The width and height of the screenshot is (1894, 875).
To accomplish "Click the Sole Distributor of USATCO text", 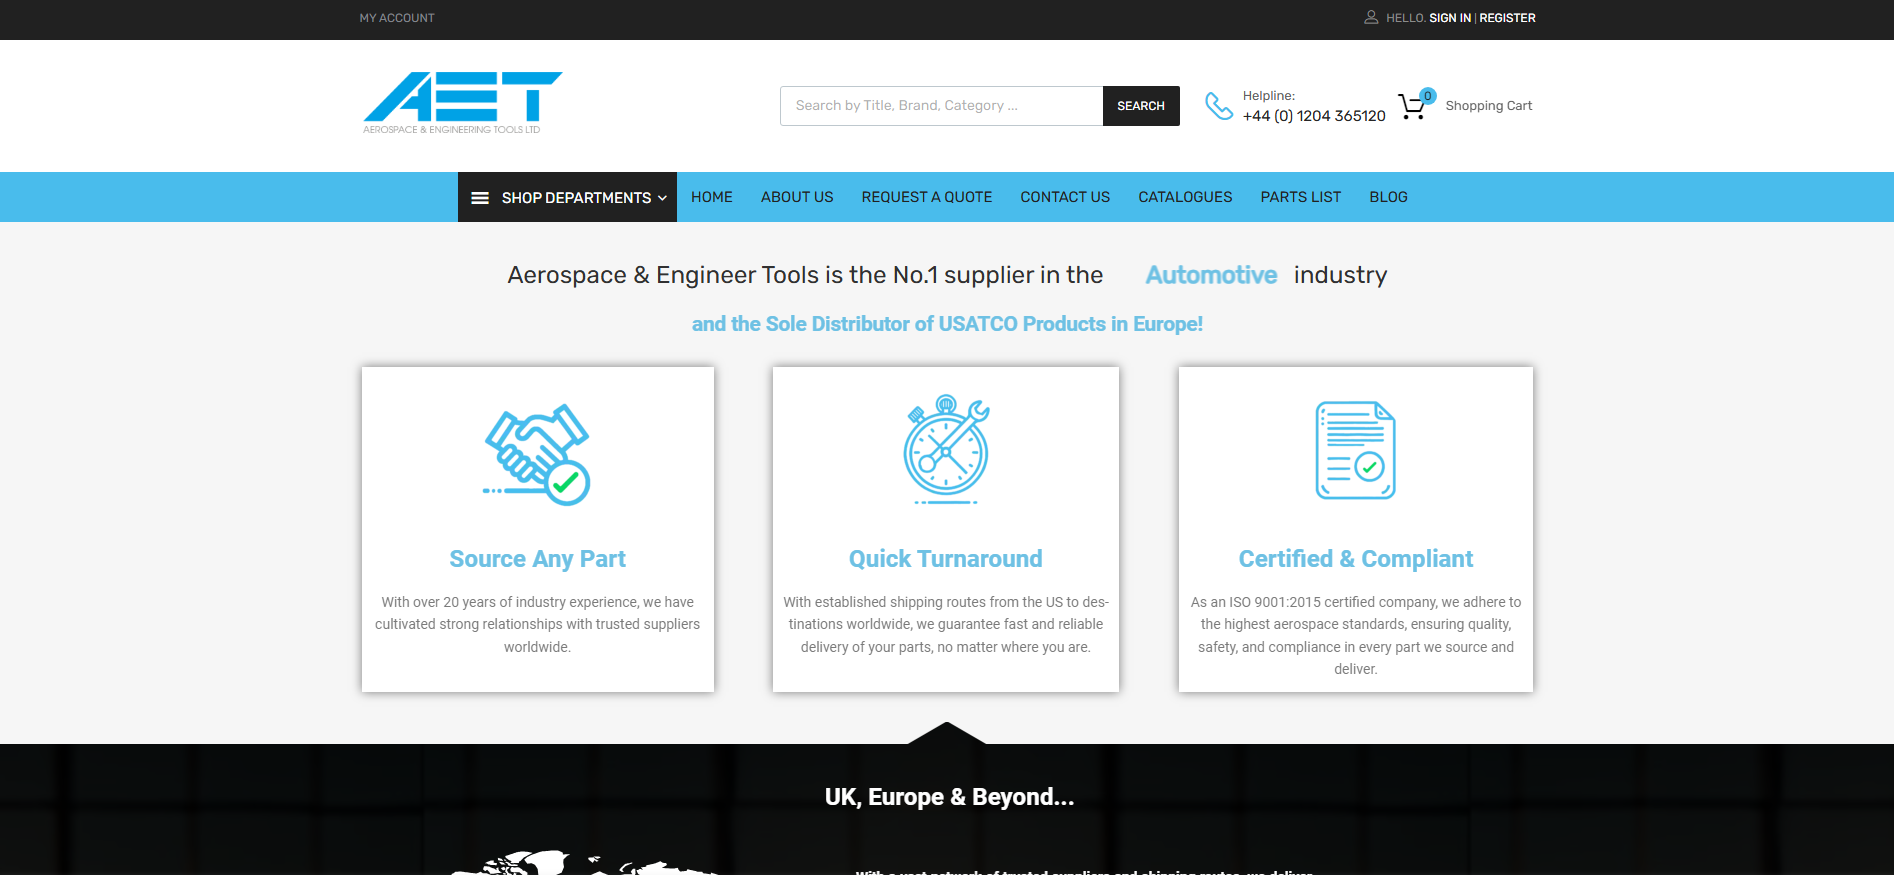I will (947, 324).
